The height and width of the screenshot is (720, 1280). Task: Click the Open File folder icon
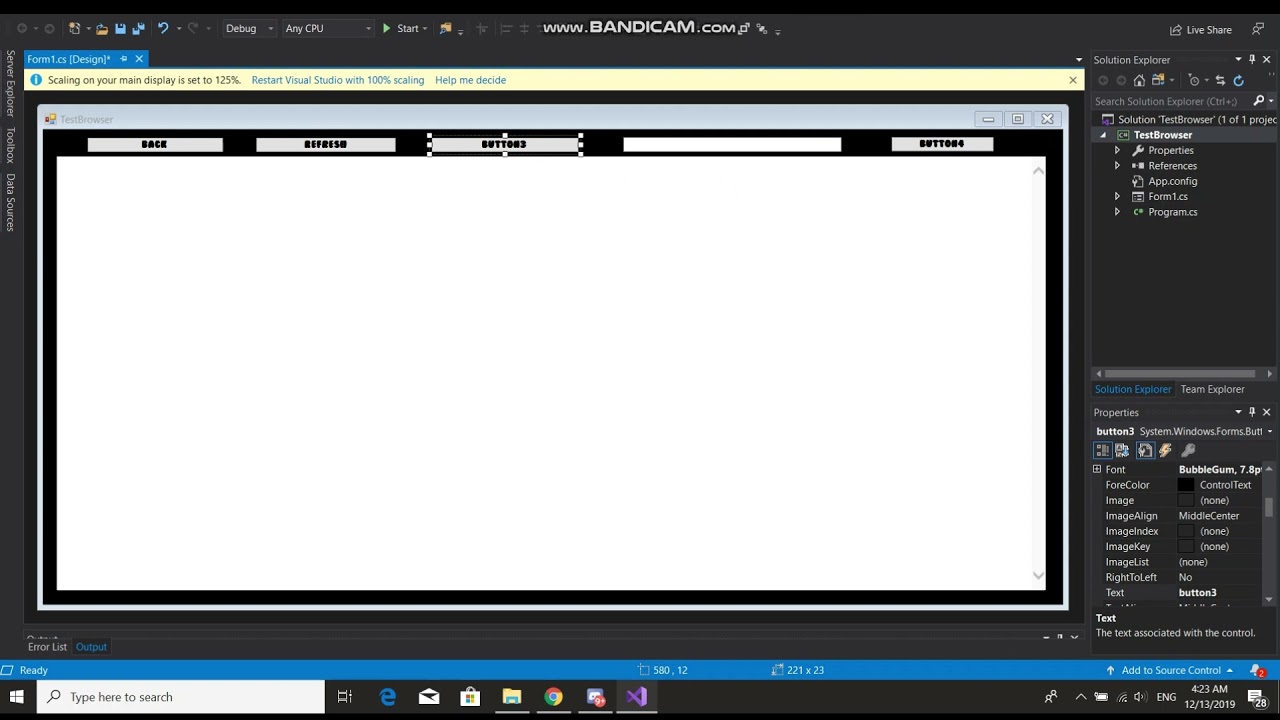click(102, 29)
